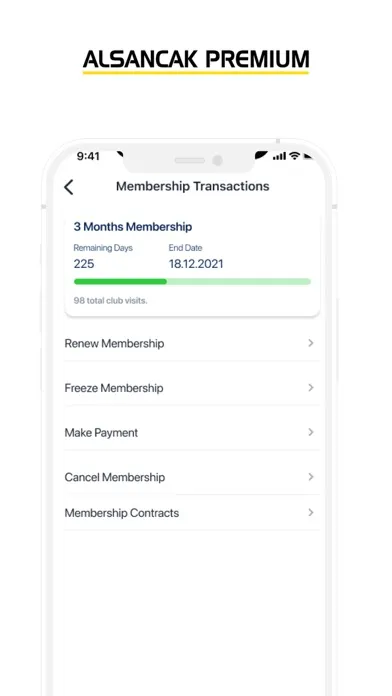Click the battery status icon
392x696 pixels.
(x=308, y=156)
